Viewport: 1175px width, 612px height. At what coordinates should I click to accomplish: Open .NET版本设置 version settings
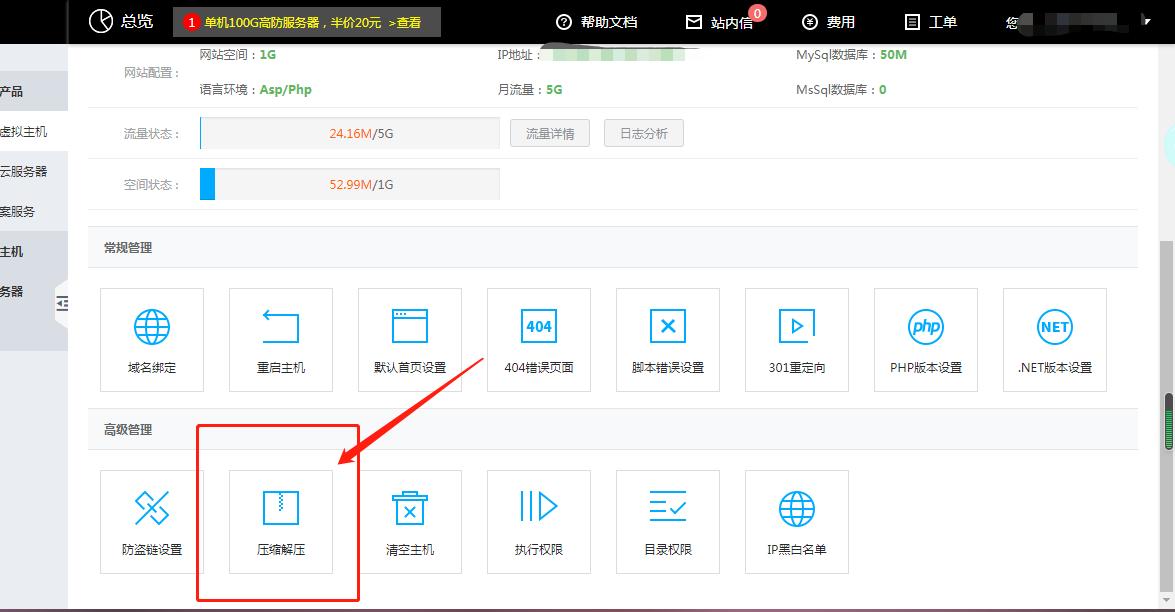click(1054, 338)
